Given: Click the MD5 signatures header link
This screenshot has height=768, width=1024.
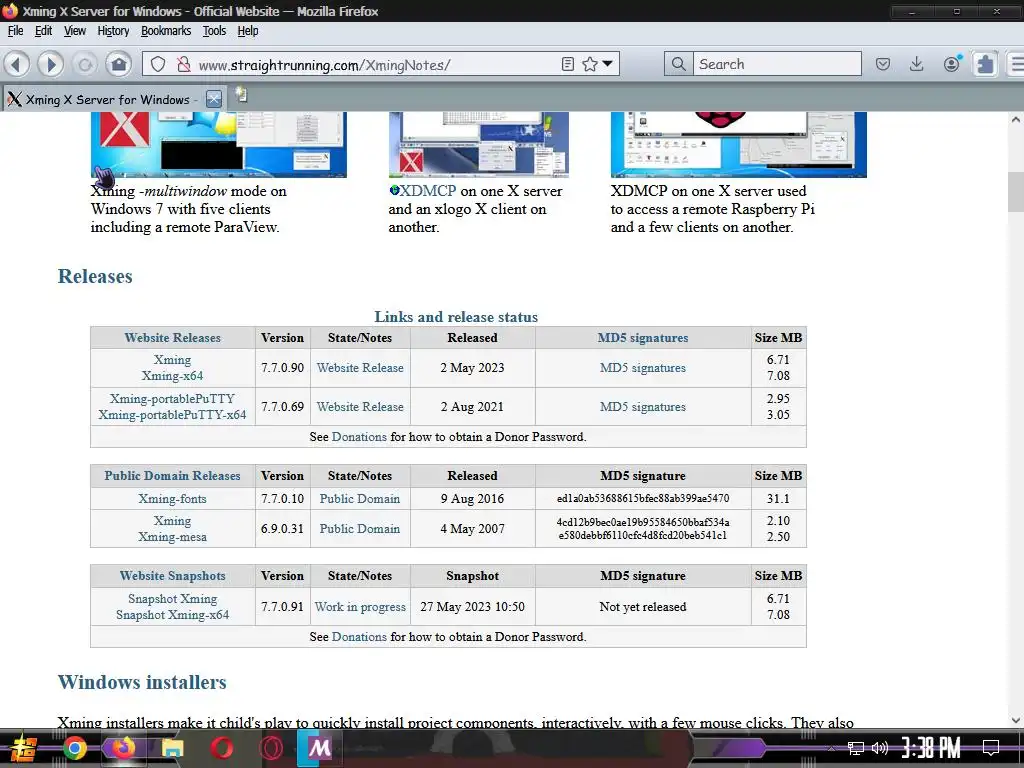Looking at the screenshot, I should click(643, 338).
